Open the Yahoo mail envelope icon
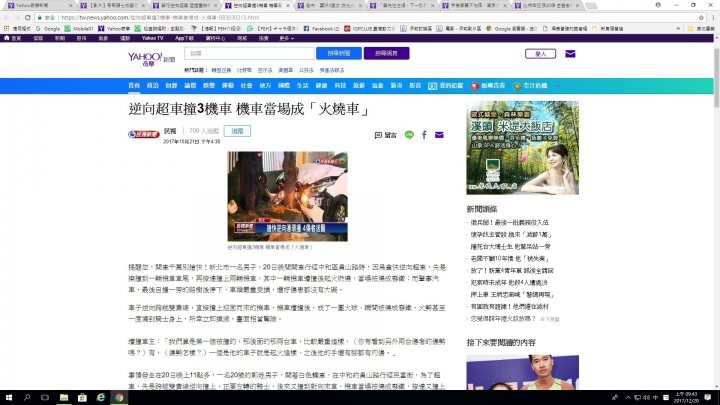720x405 pixels. point(570,54)
